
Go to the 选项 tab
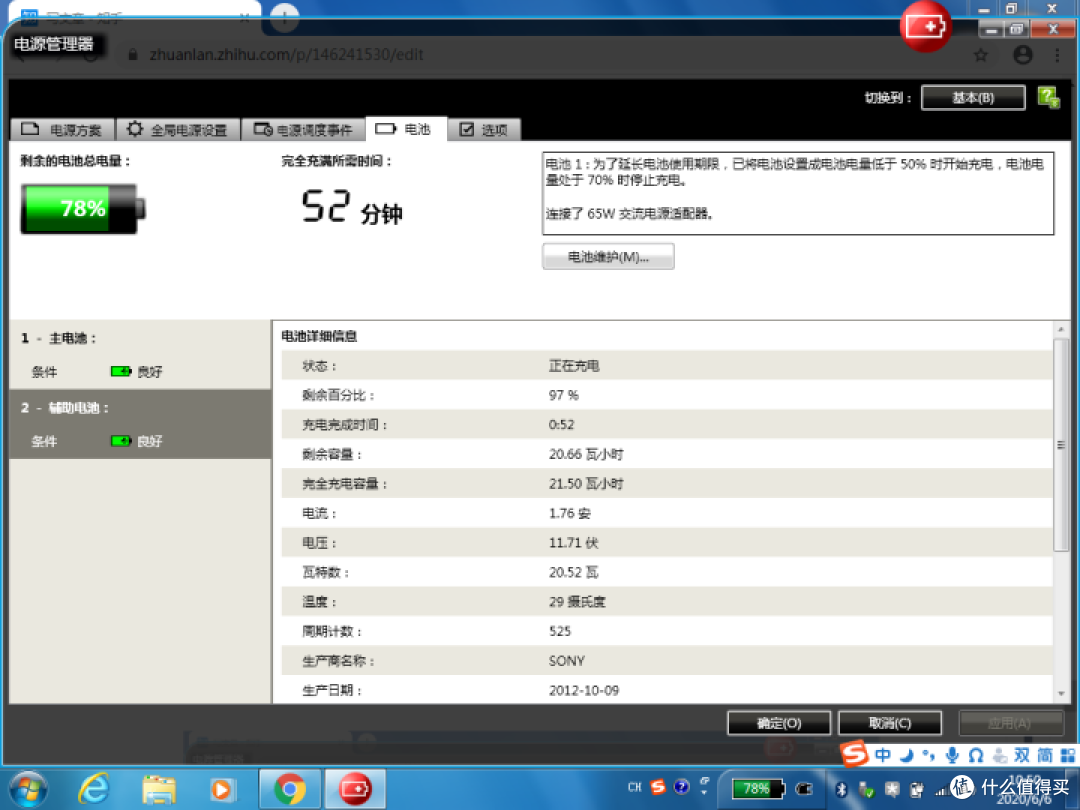484,129
